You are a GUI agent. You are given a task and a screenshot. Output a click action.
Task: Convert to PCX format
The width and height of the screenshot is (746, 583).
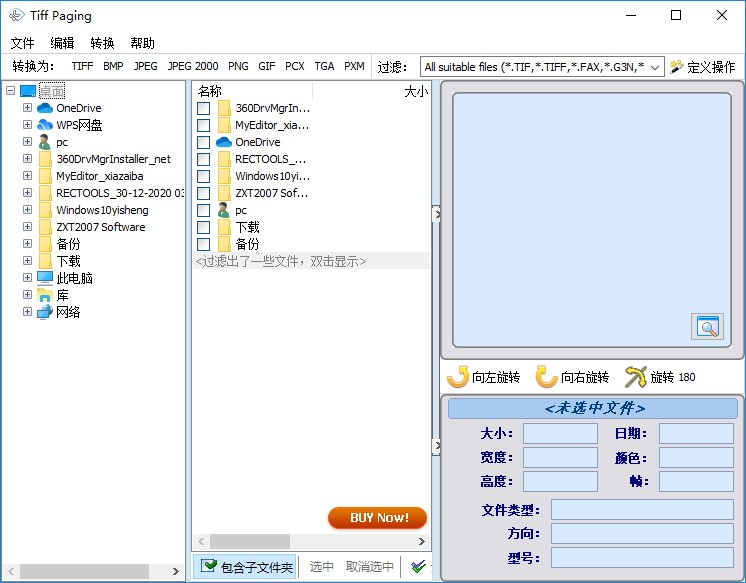294,66
